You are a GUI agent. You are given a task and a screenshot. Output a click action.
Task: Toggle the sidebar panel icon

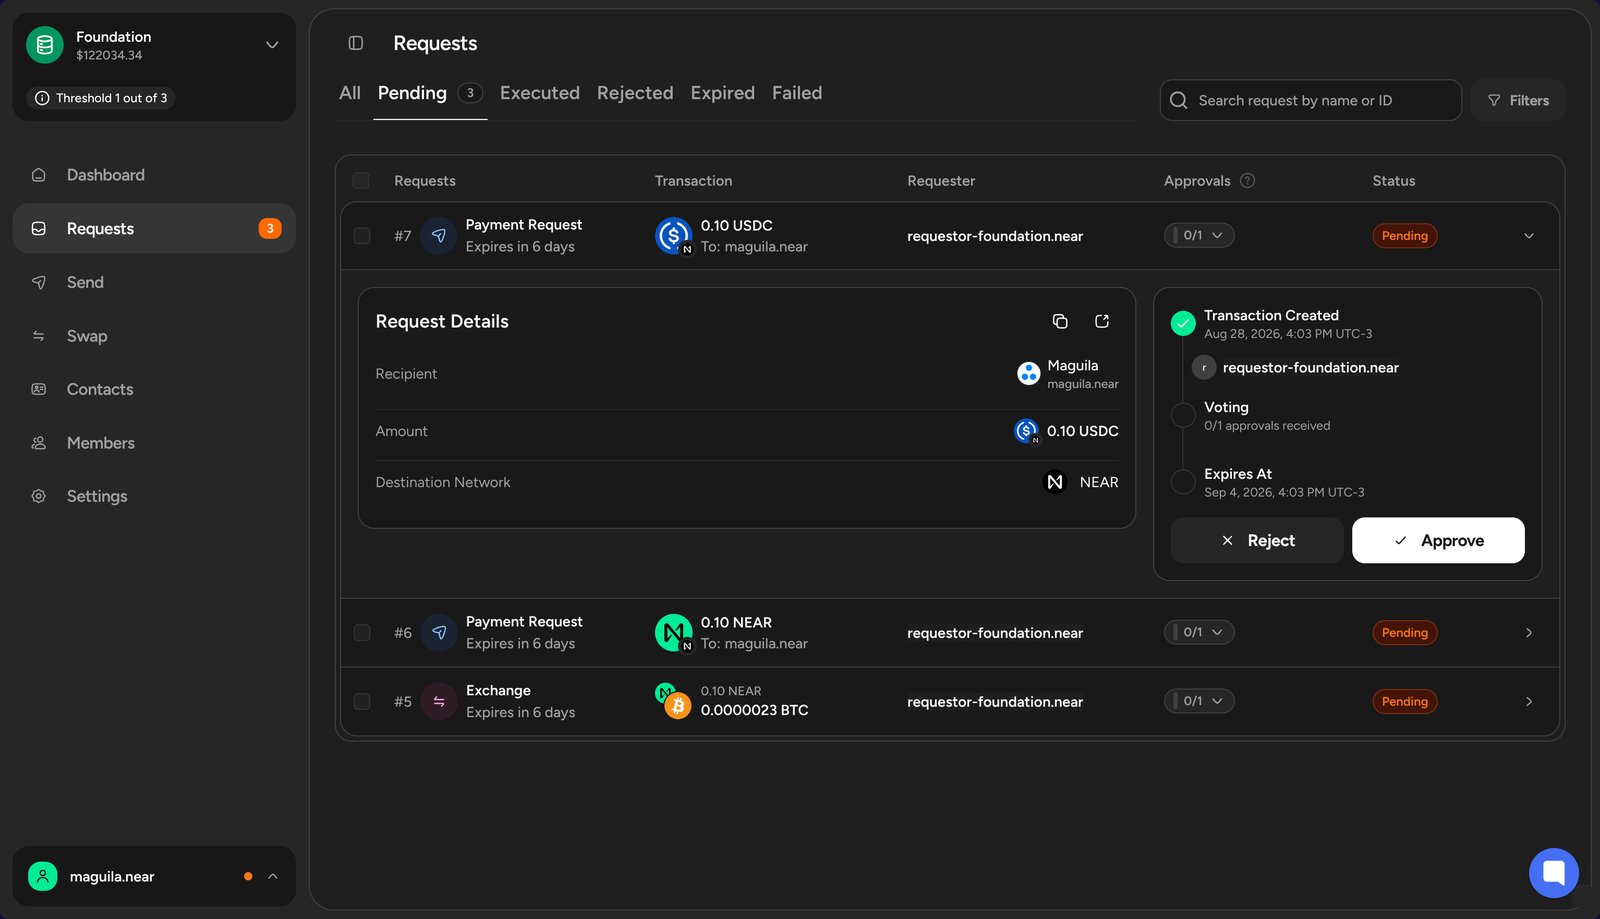tap(355, 43)
